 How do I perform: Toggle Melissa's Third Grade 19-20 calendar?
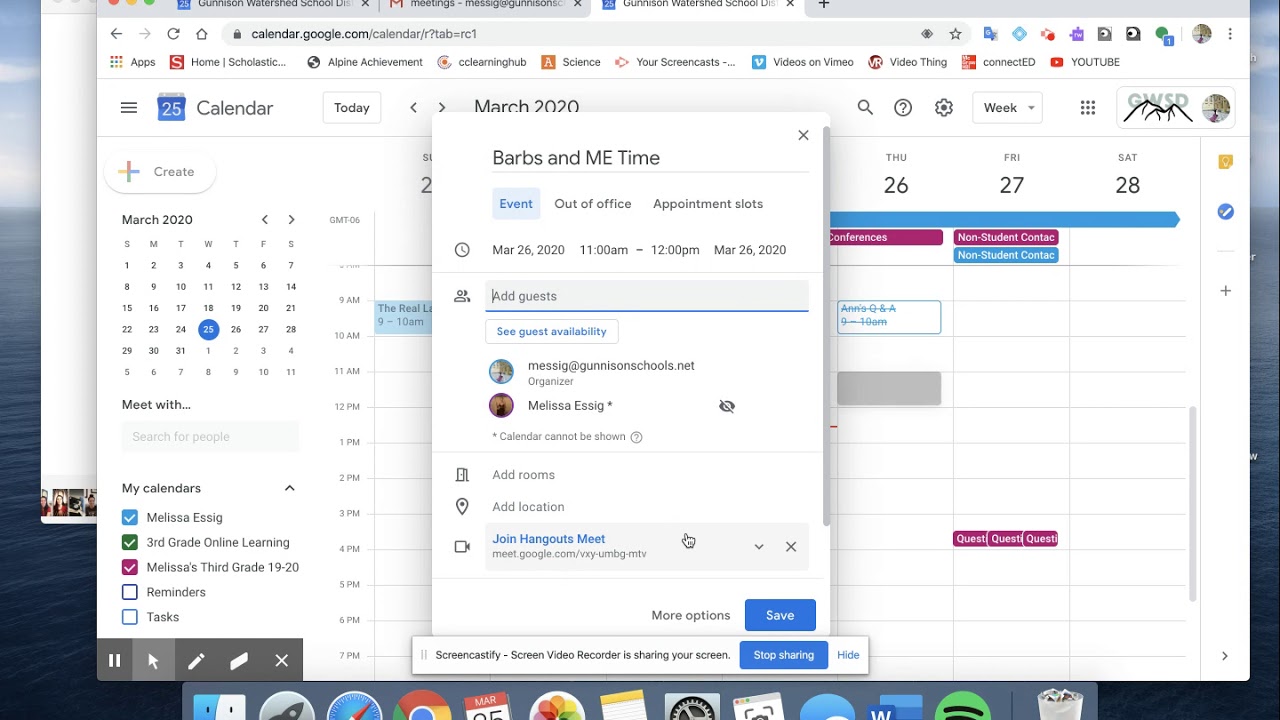point(130,568)
